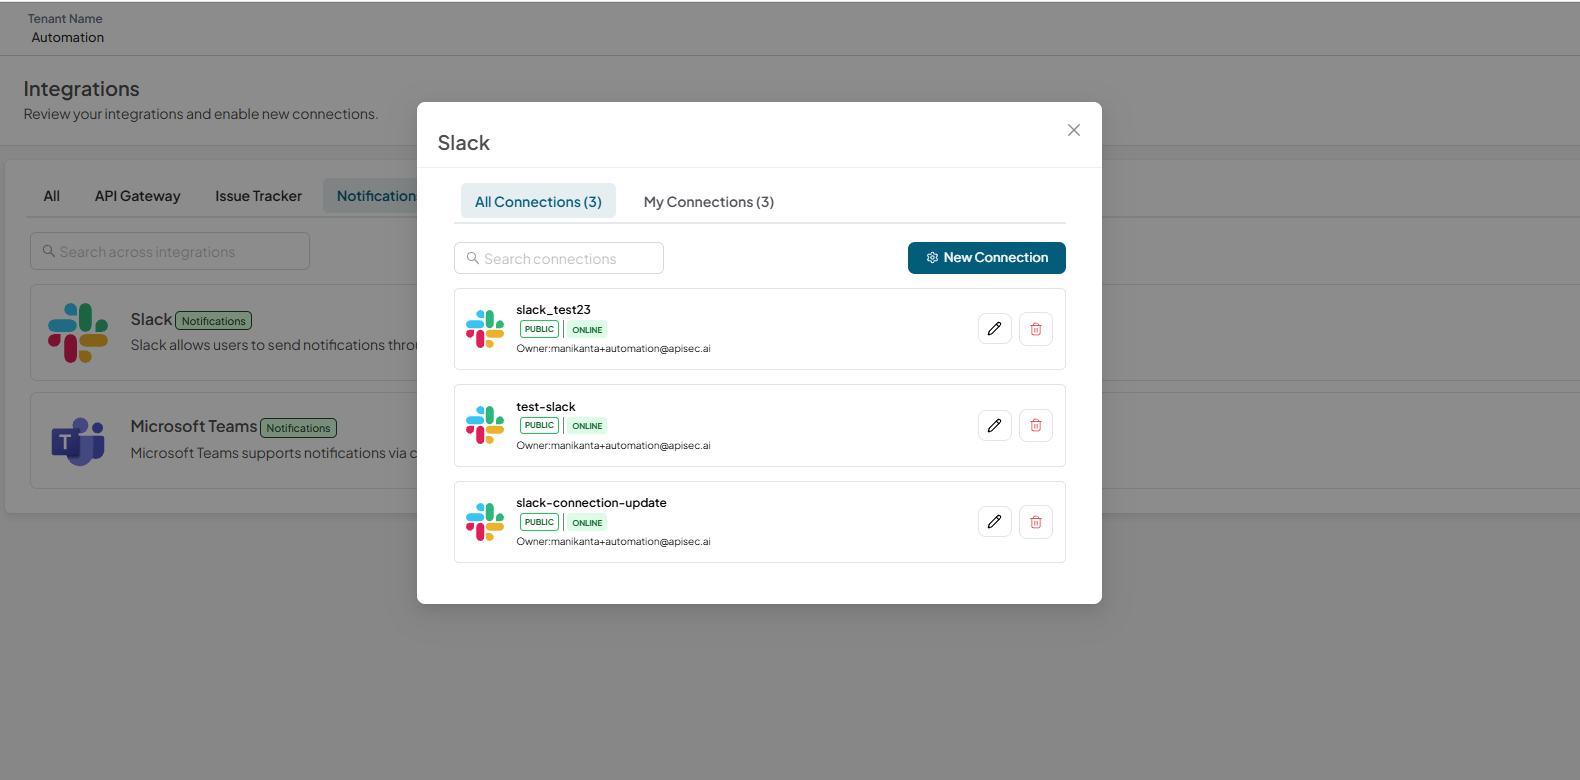Open the Issue Tracker tab
The height and width of the screenshot is (780, 1580).
[x=258, y=196]
